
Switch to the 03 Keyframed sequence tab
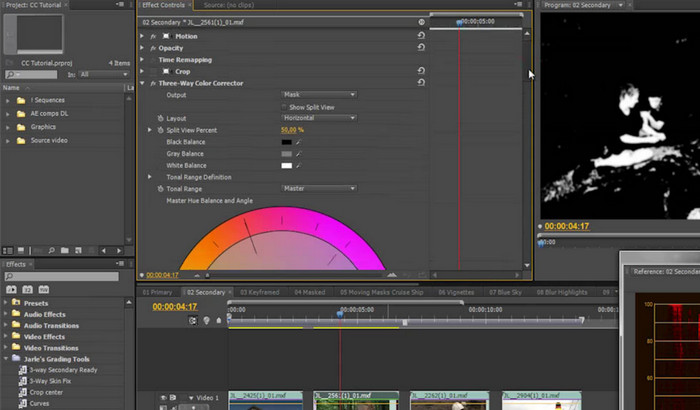pos(259,292)
